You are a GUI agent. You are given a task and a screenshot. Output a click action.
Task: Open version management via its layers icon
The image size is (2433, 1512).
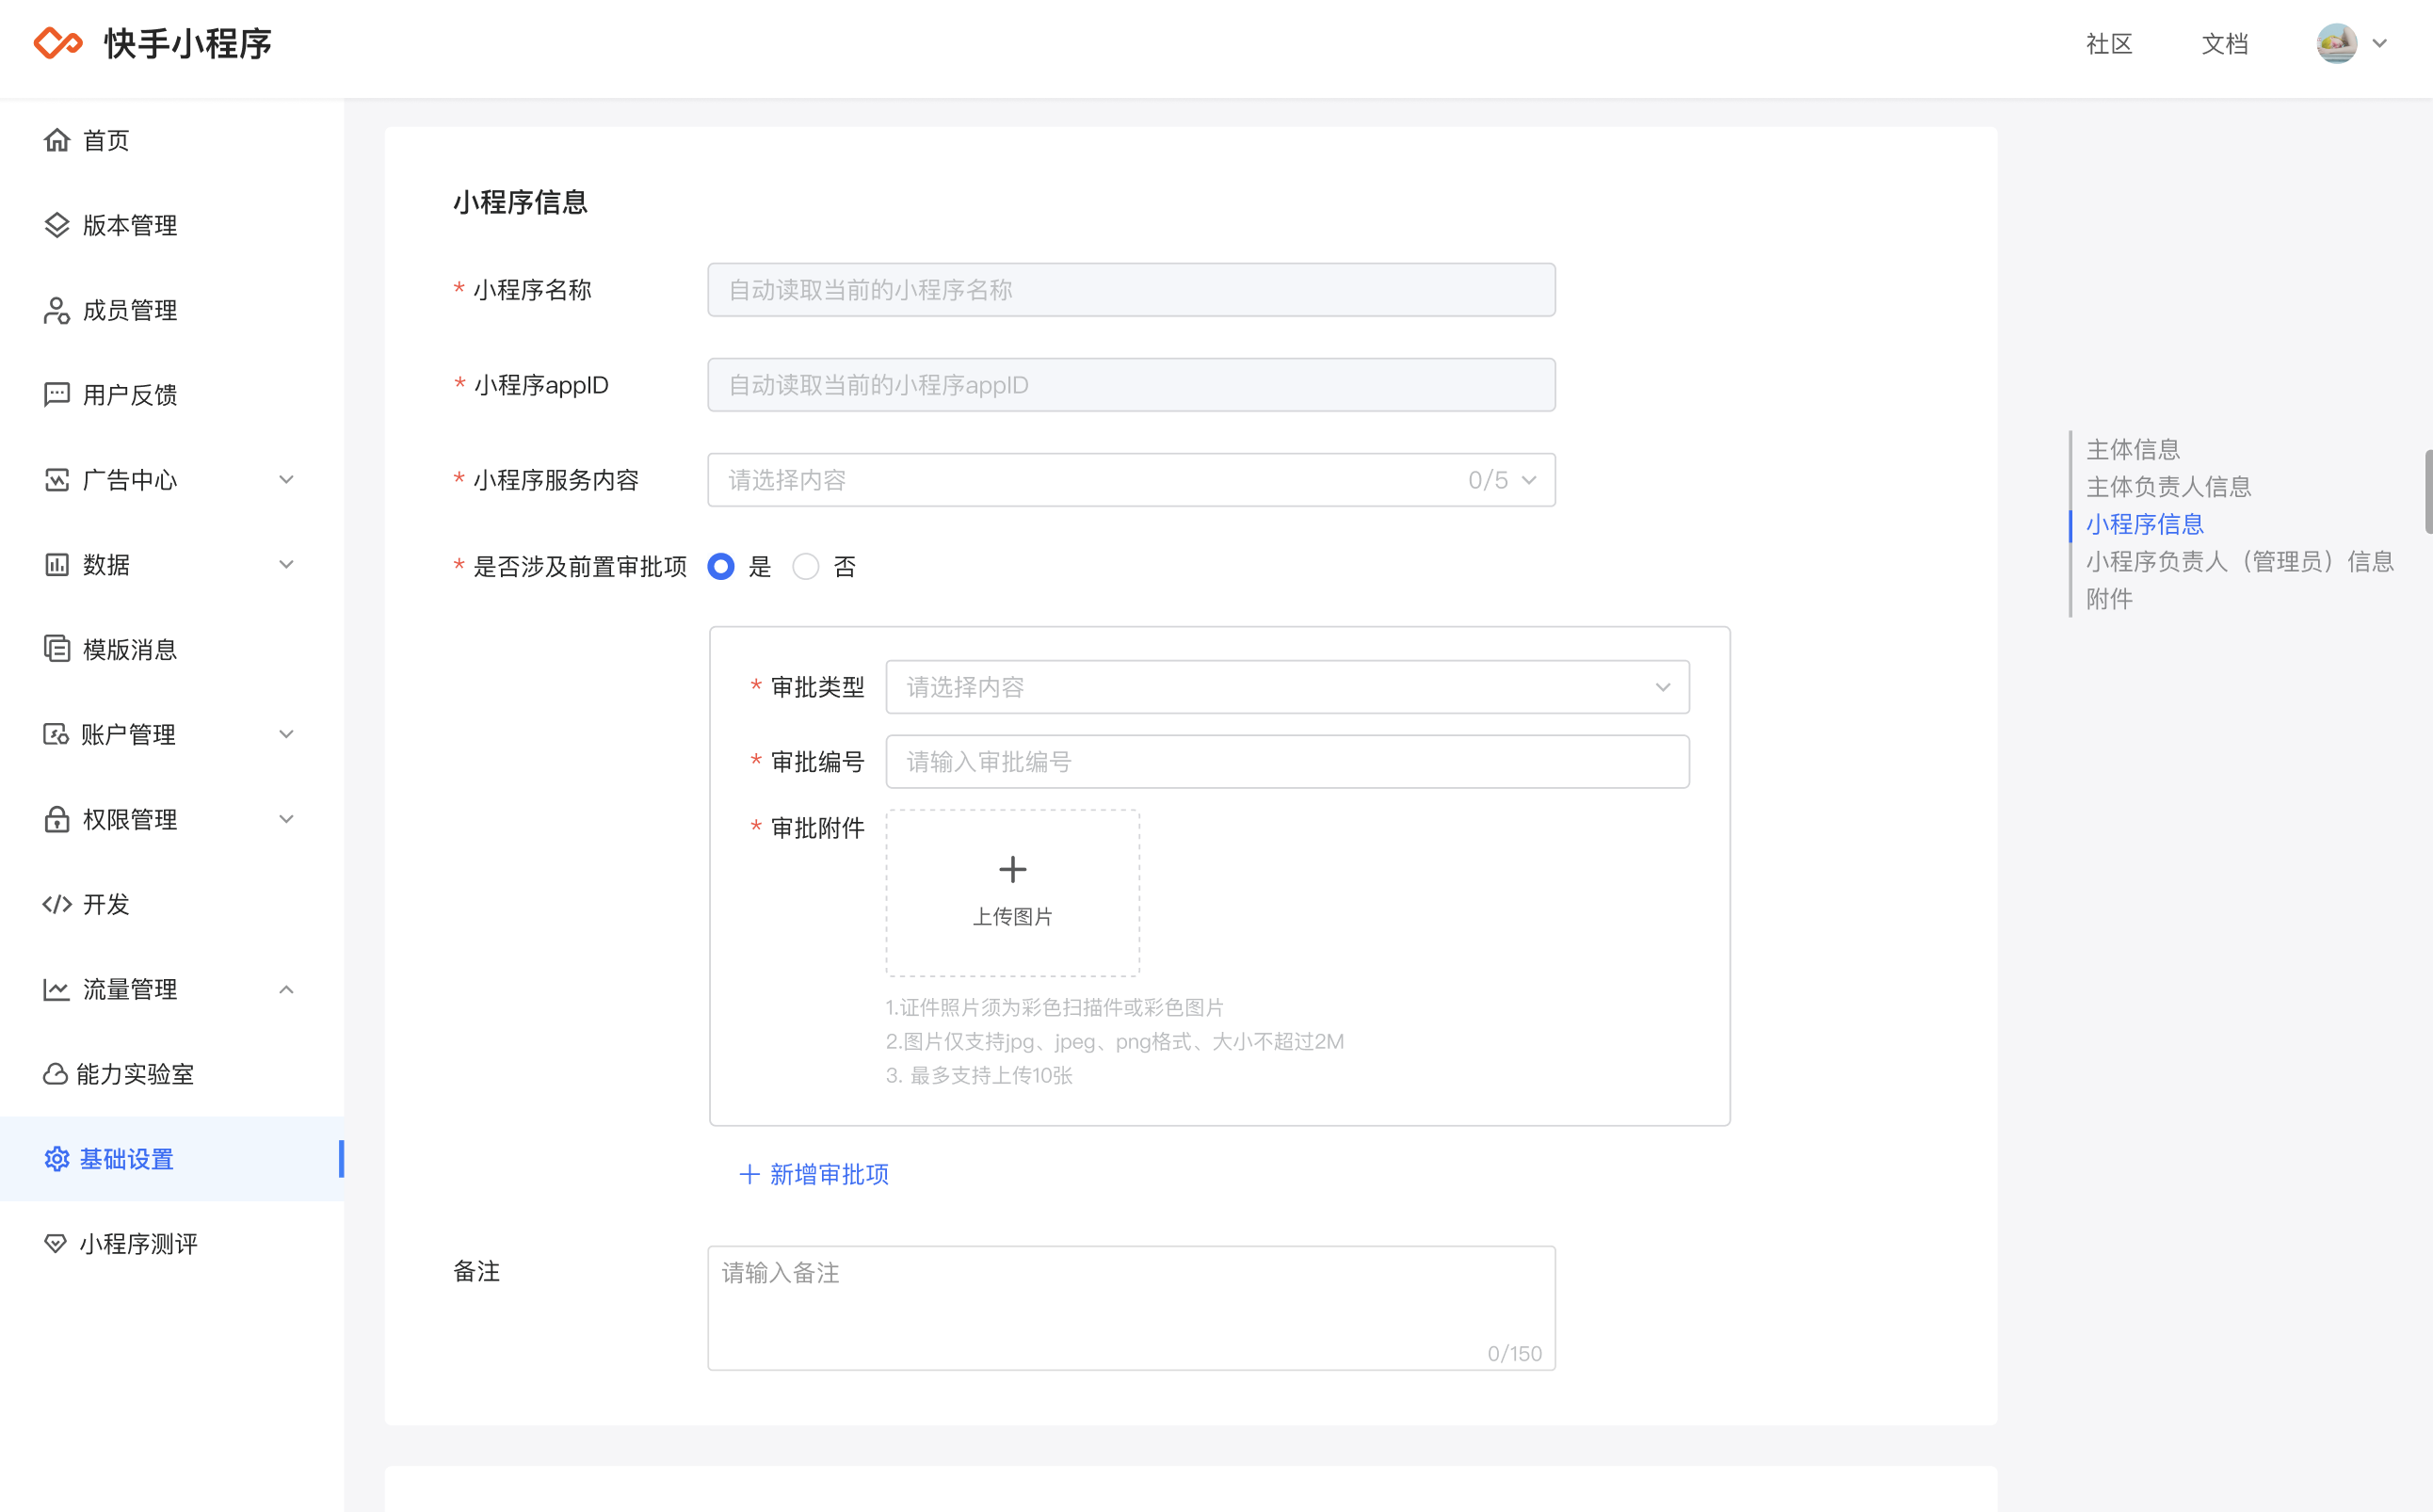coord(57,225)
